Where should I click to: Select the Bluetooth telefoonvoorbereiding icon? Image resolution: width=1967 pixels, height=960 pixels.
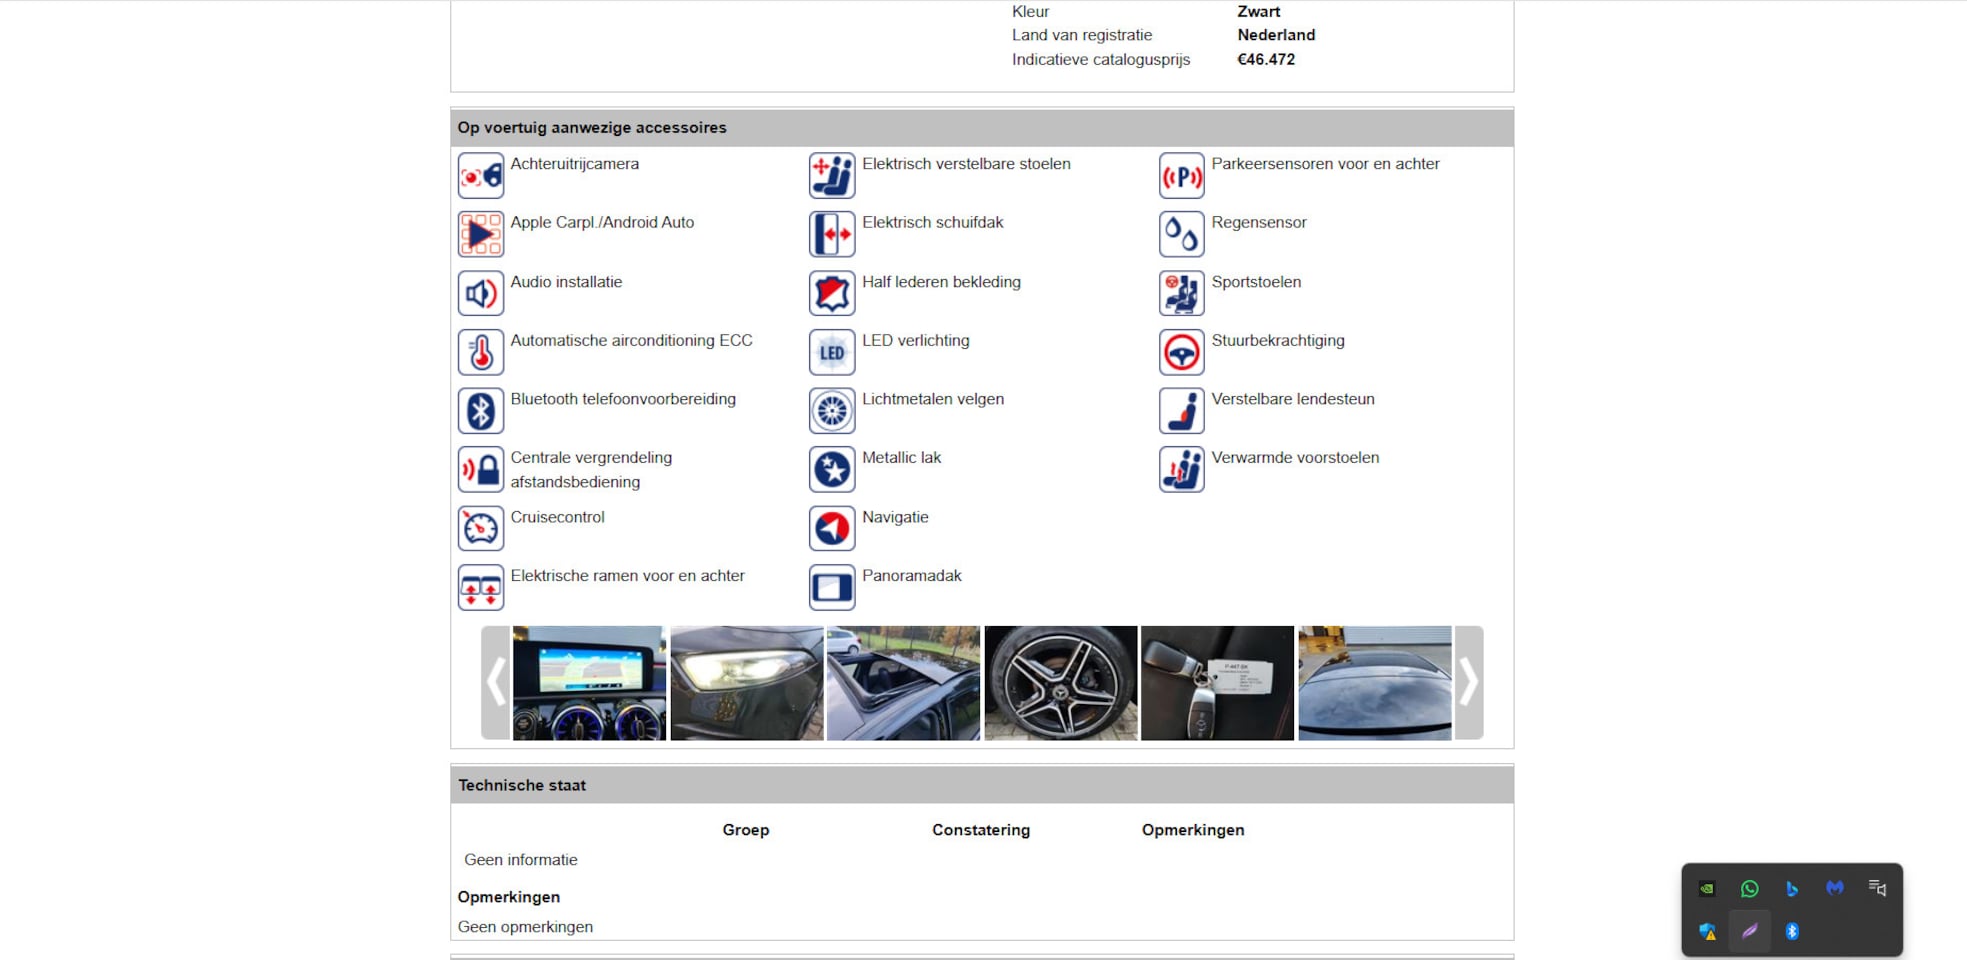[x=480, y=411]
